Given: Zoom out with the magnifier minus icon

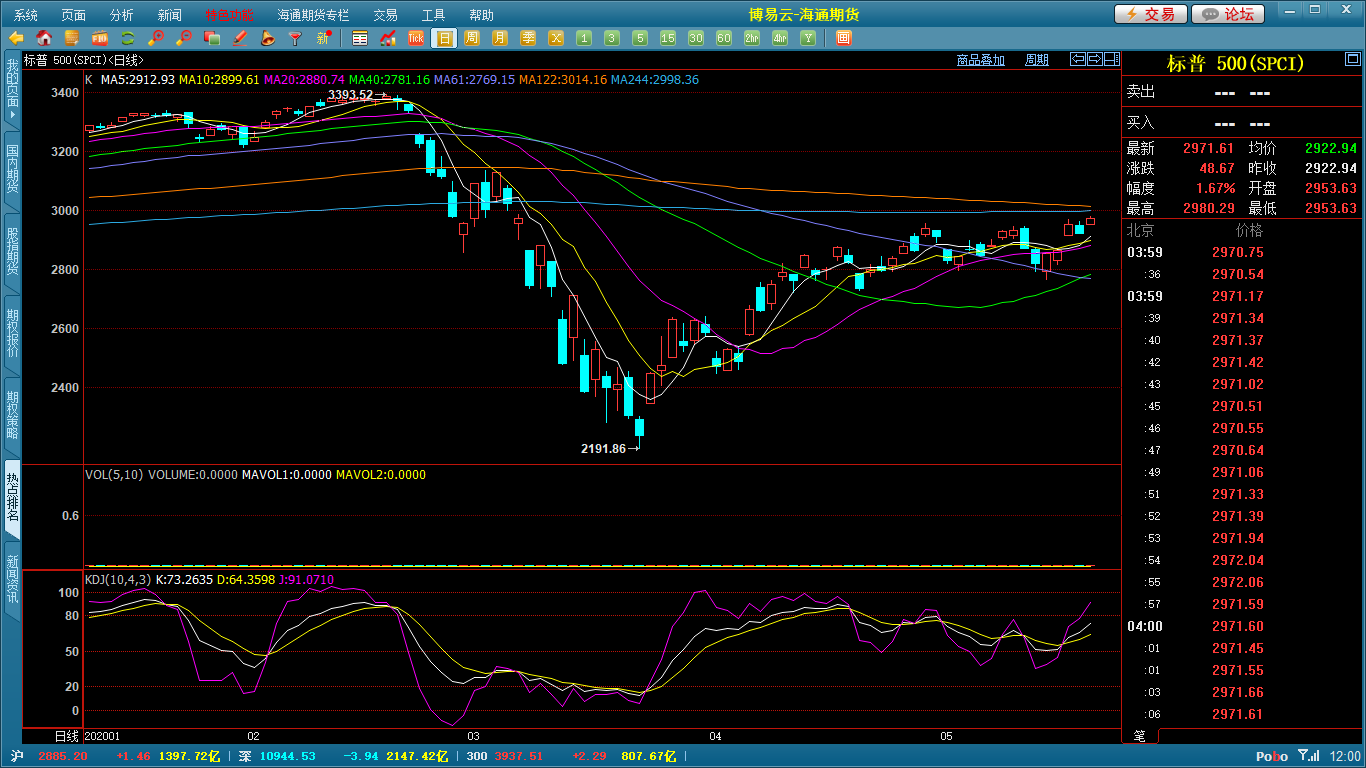Looking at the screenshot, I should pyautogui.click(x=184, y=38).
